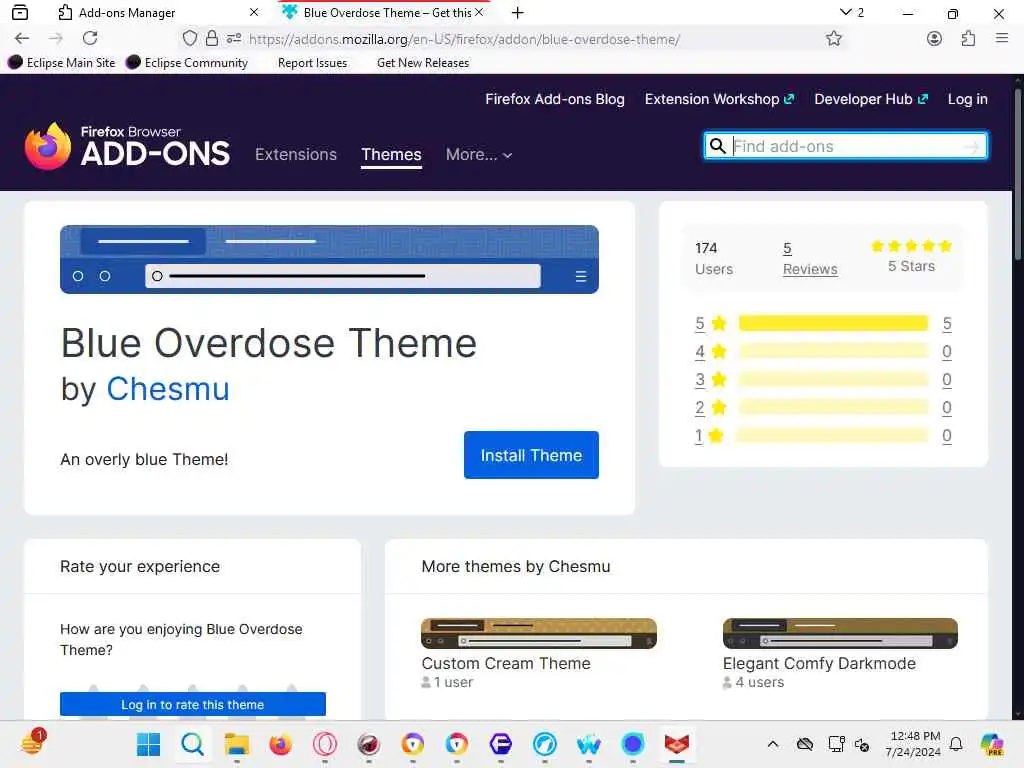Image resolution: width=1024 pixels, height=768 pixels.
Task: Expand the More… navigation dropdown
Action: 479,155
